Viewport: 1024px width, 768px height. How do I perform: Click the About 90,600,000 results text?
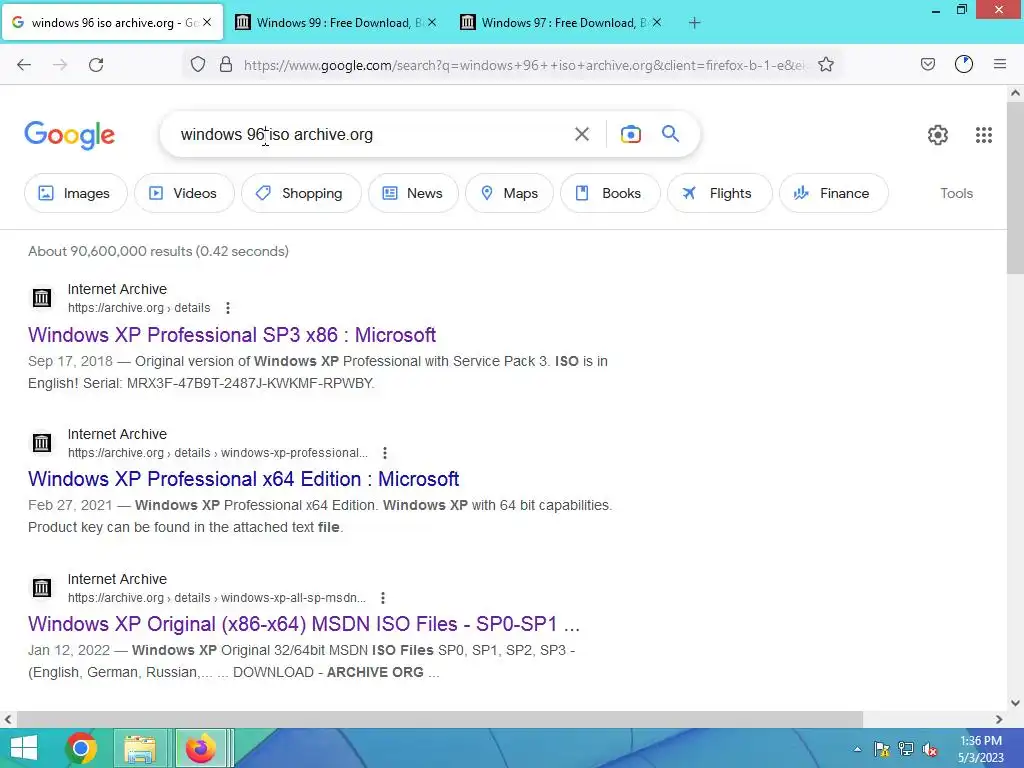[158, 251]
